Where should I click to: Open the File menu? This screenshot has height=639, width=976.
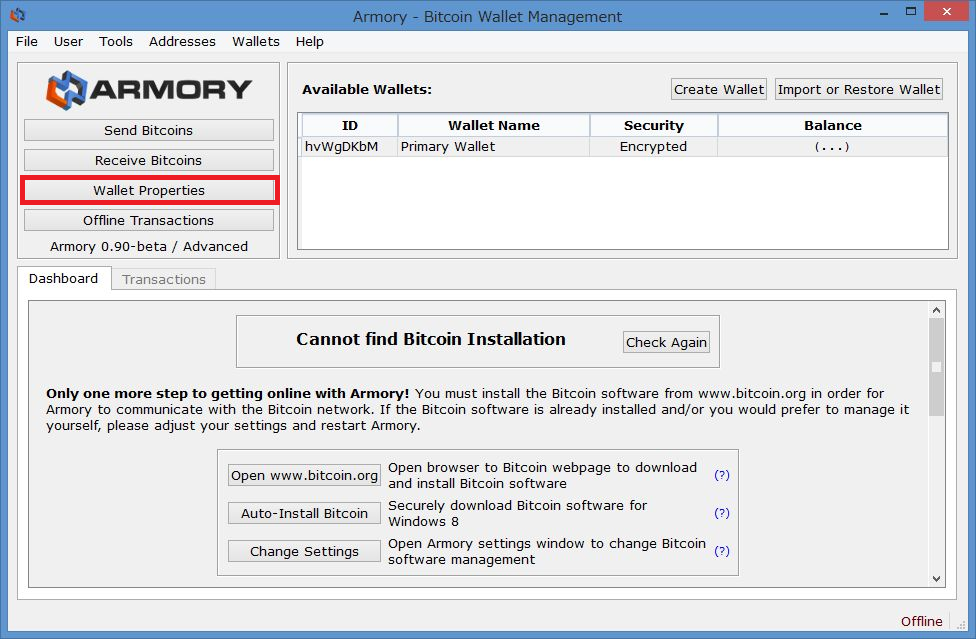[x=27, y=42]
